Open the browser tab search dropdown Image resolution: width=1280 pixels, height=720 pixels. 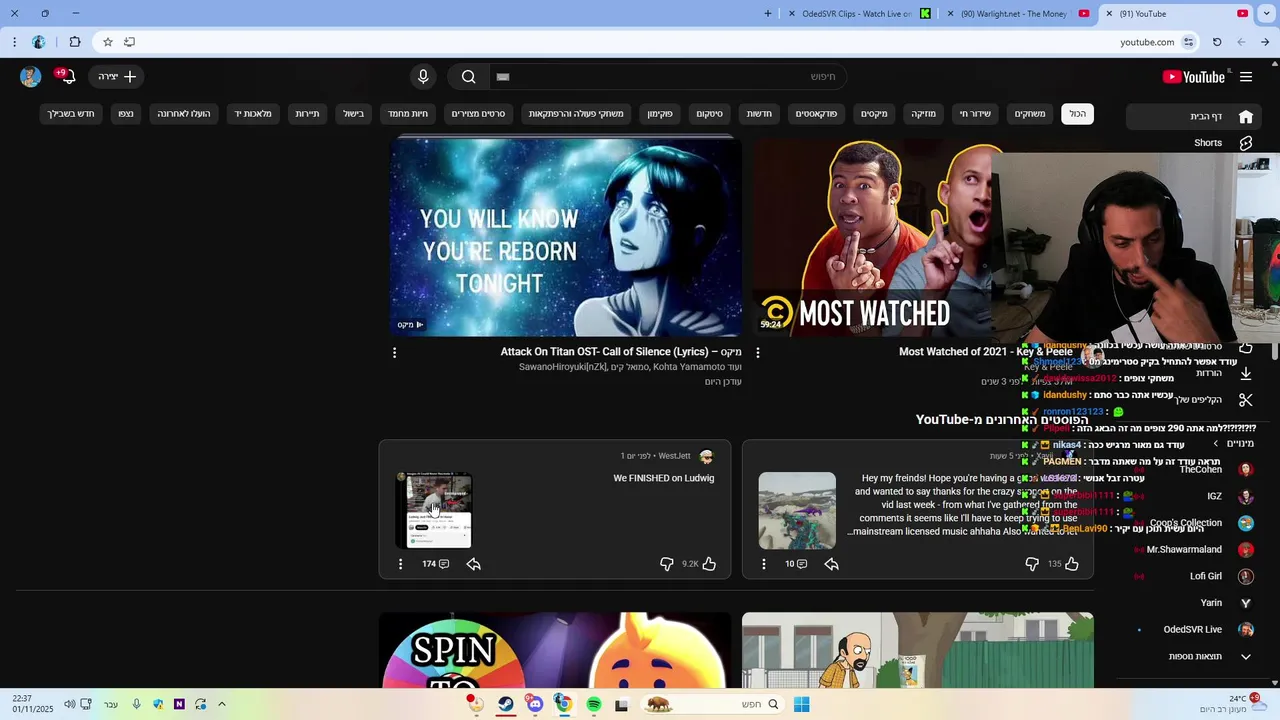[x=1266, y=14]
